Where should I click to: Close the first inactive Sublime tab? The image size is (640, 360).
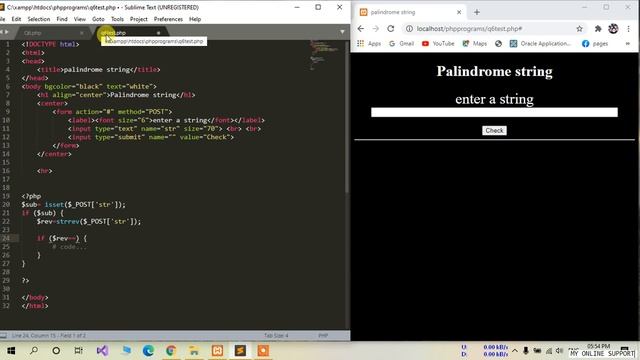(x=82, y=33)
